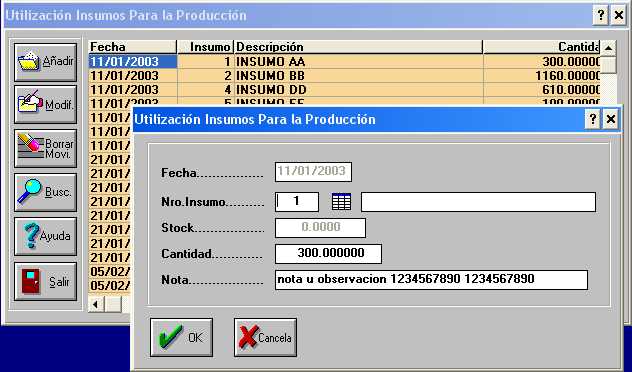
Task: Confirm with the OK green check button
Action: pyautogui.click(x=181, y=337)
